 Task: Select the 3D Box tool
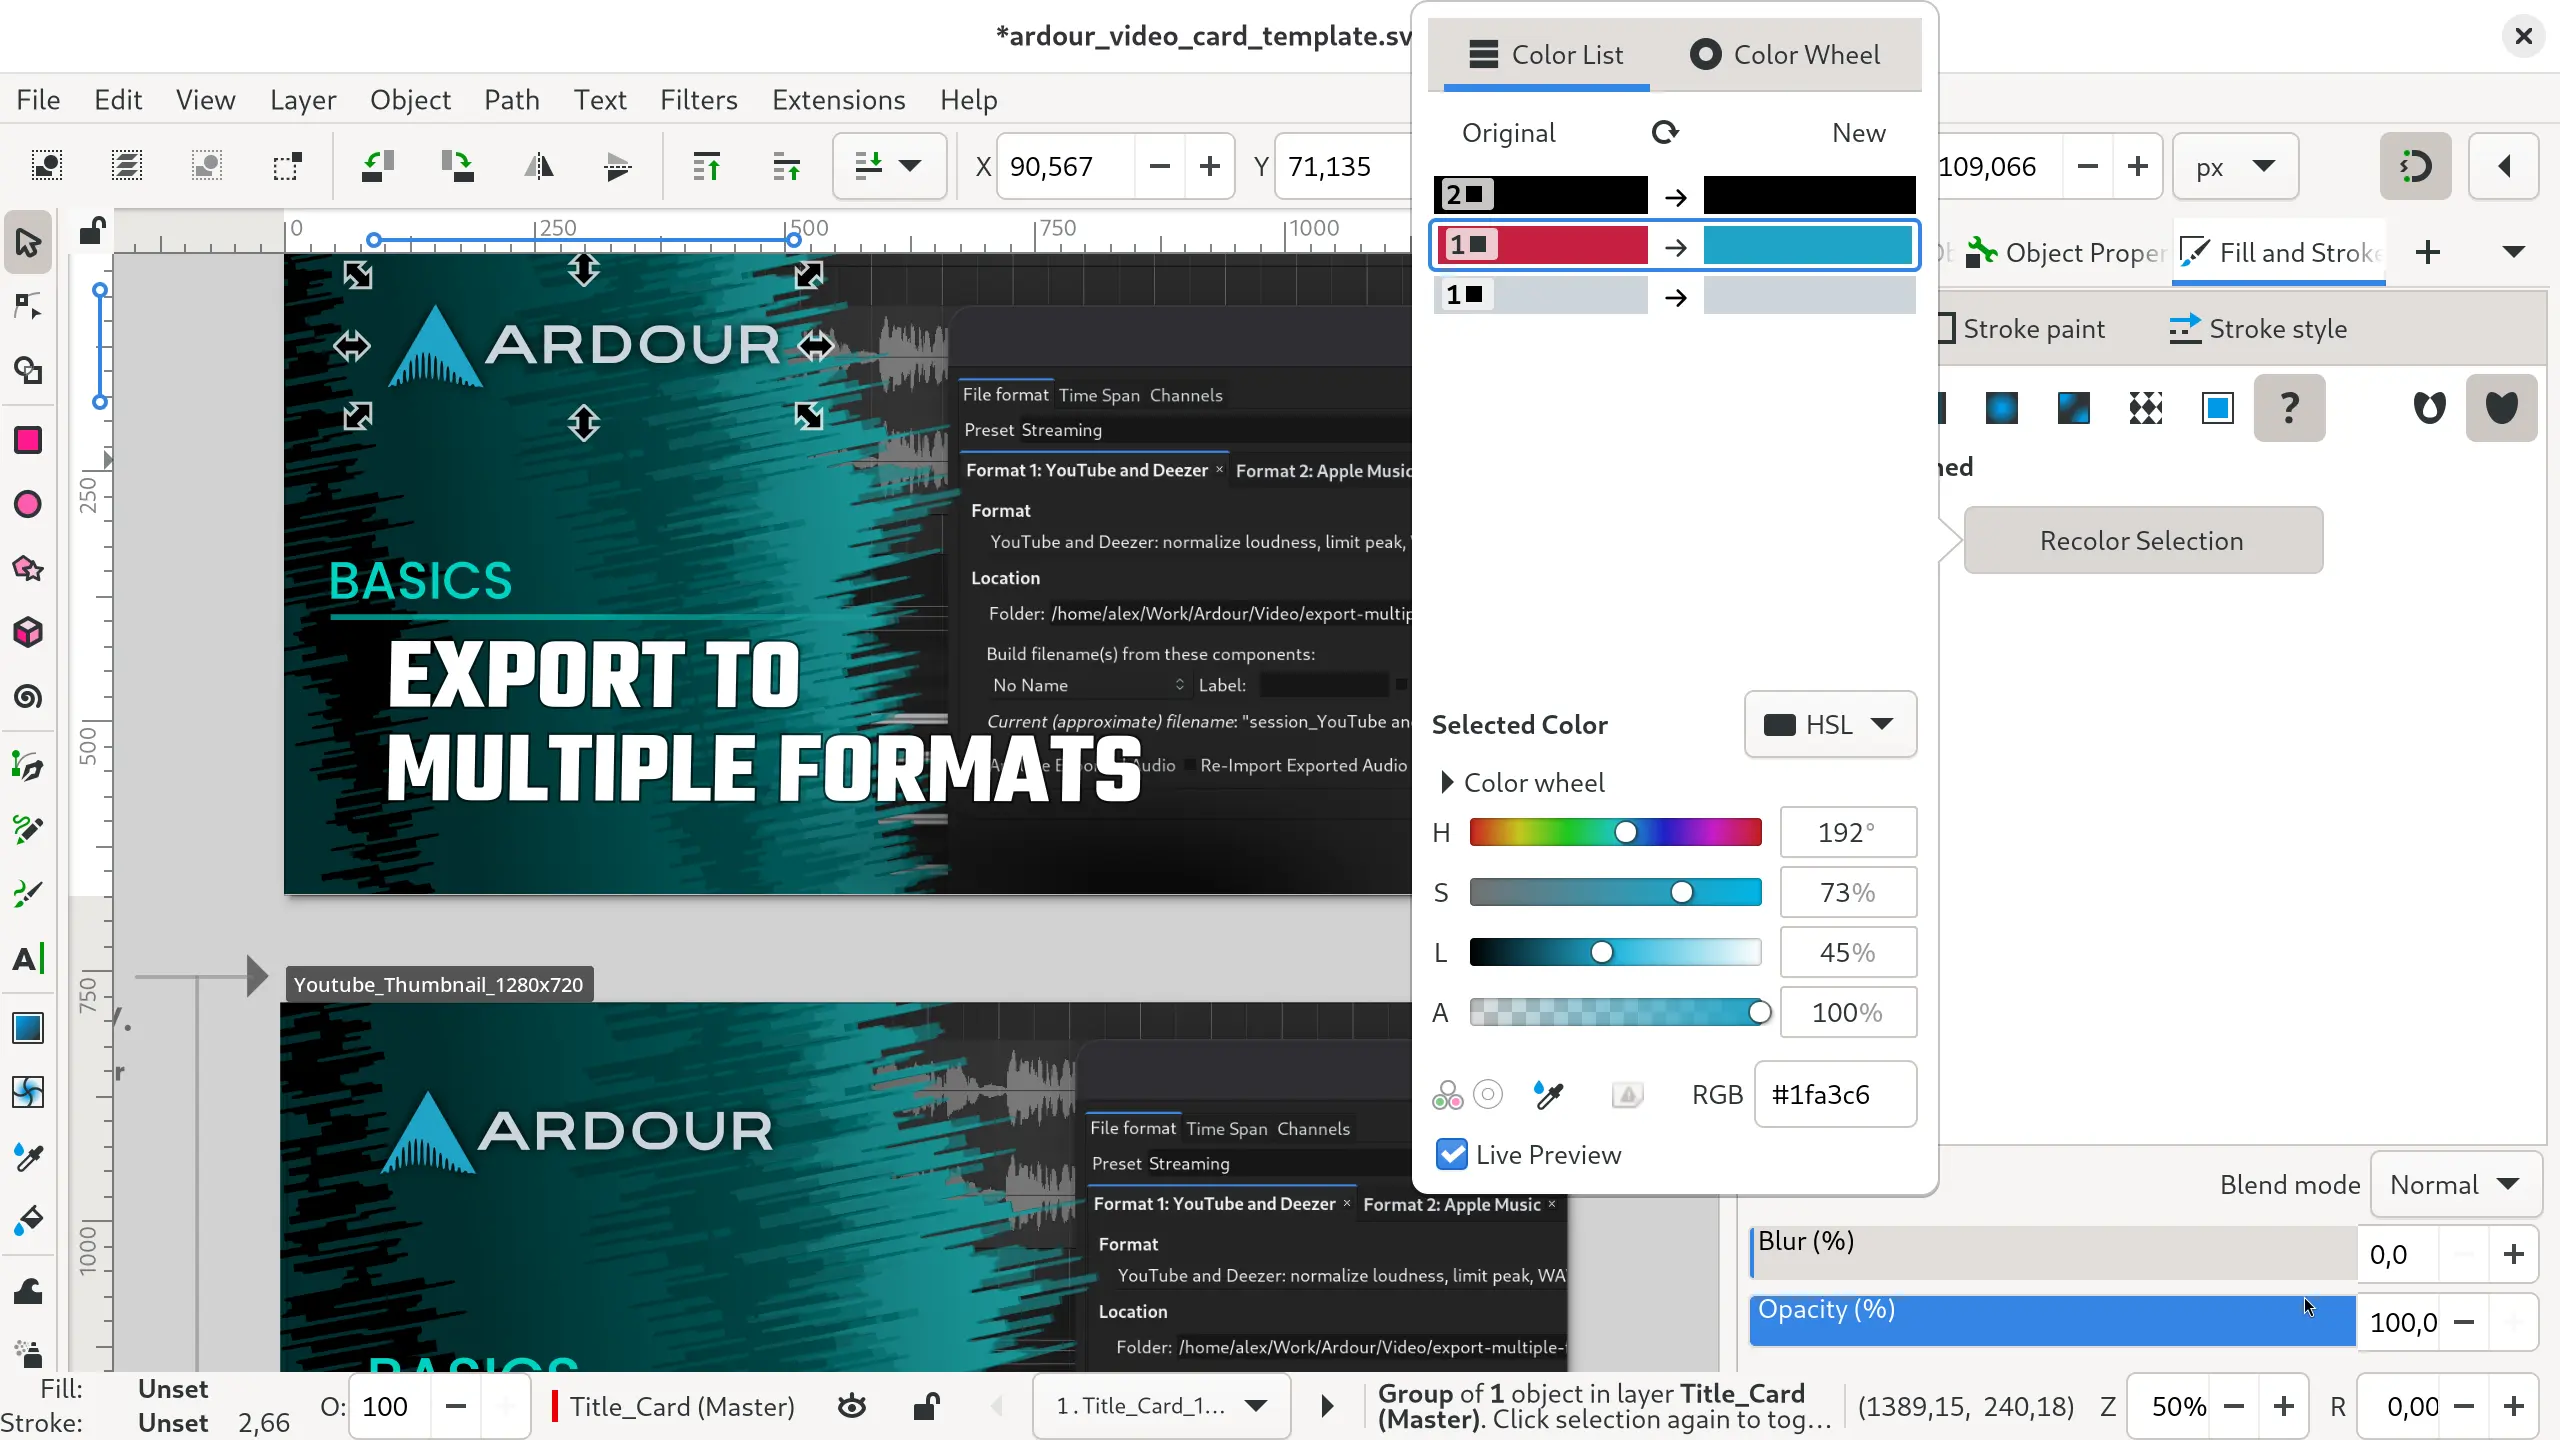(28, 633)
